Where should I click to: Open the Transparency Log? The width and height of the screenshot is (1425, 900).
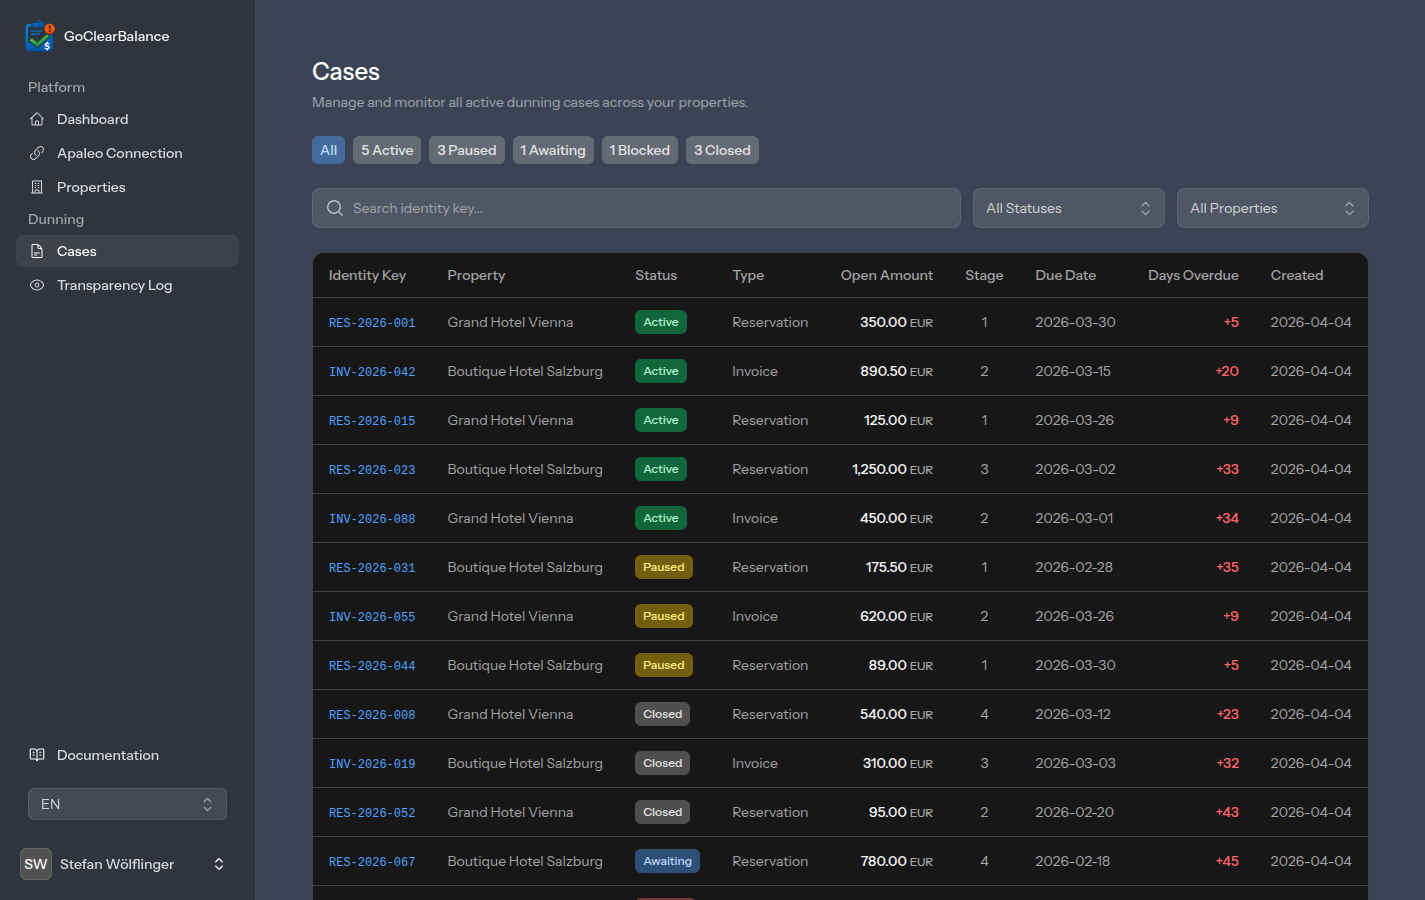127,285
